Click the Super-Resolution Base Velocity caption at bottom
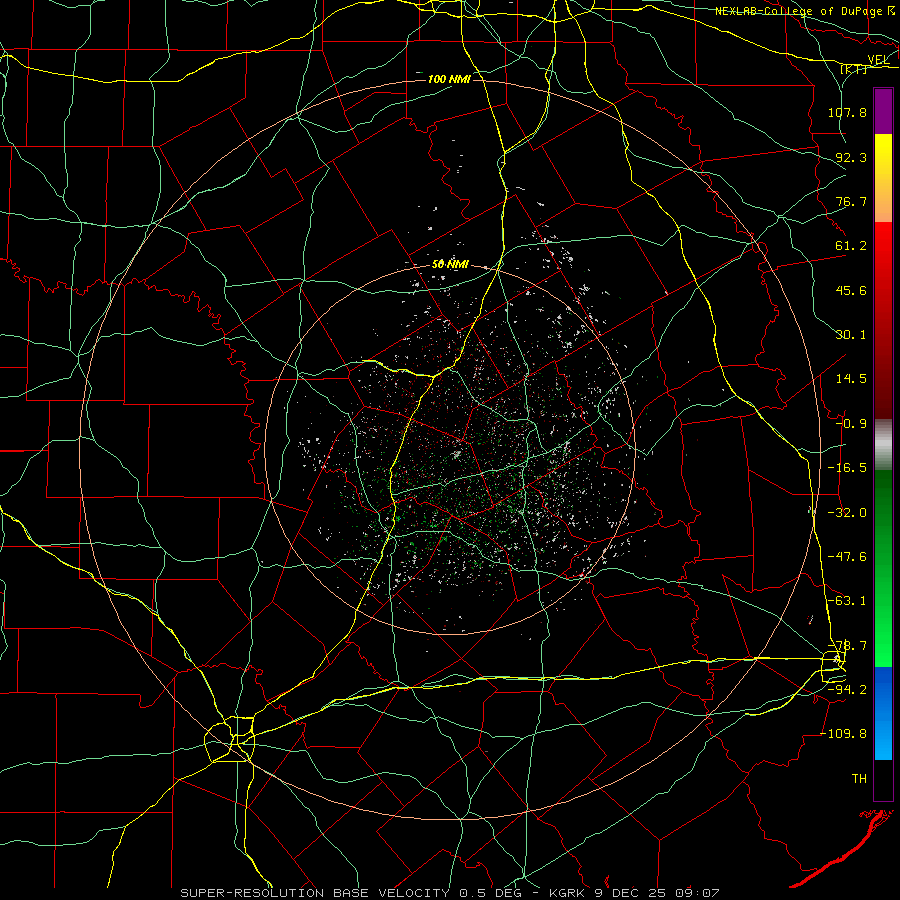The width and height of the screenshot is (900, 900). pyautogui.click(x=449, y=893)
